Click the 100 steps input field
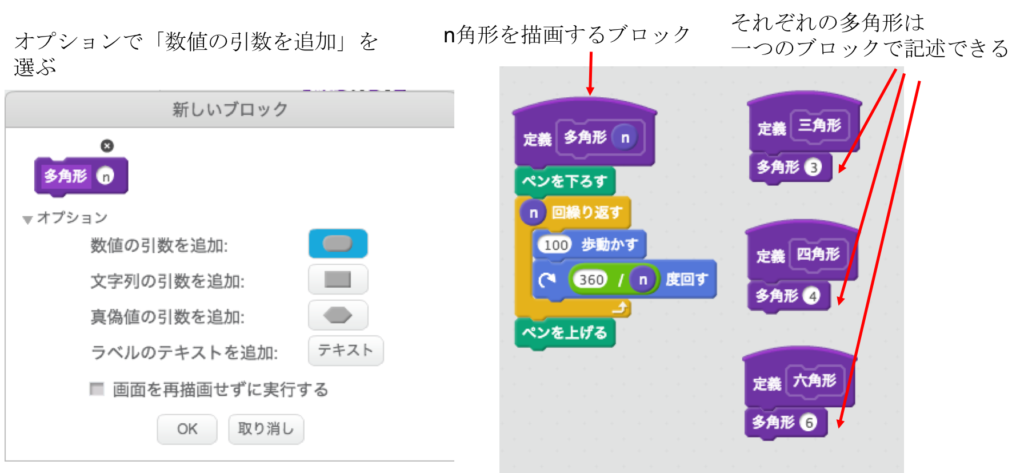 pos(554,245)
